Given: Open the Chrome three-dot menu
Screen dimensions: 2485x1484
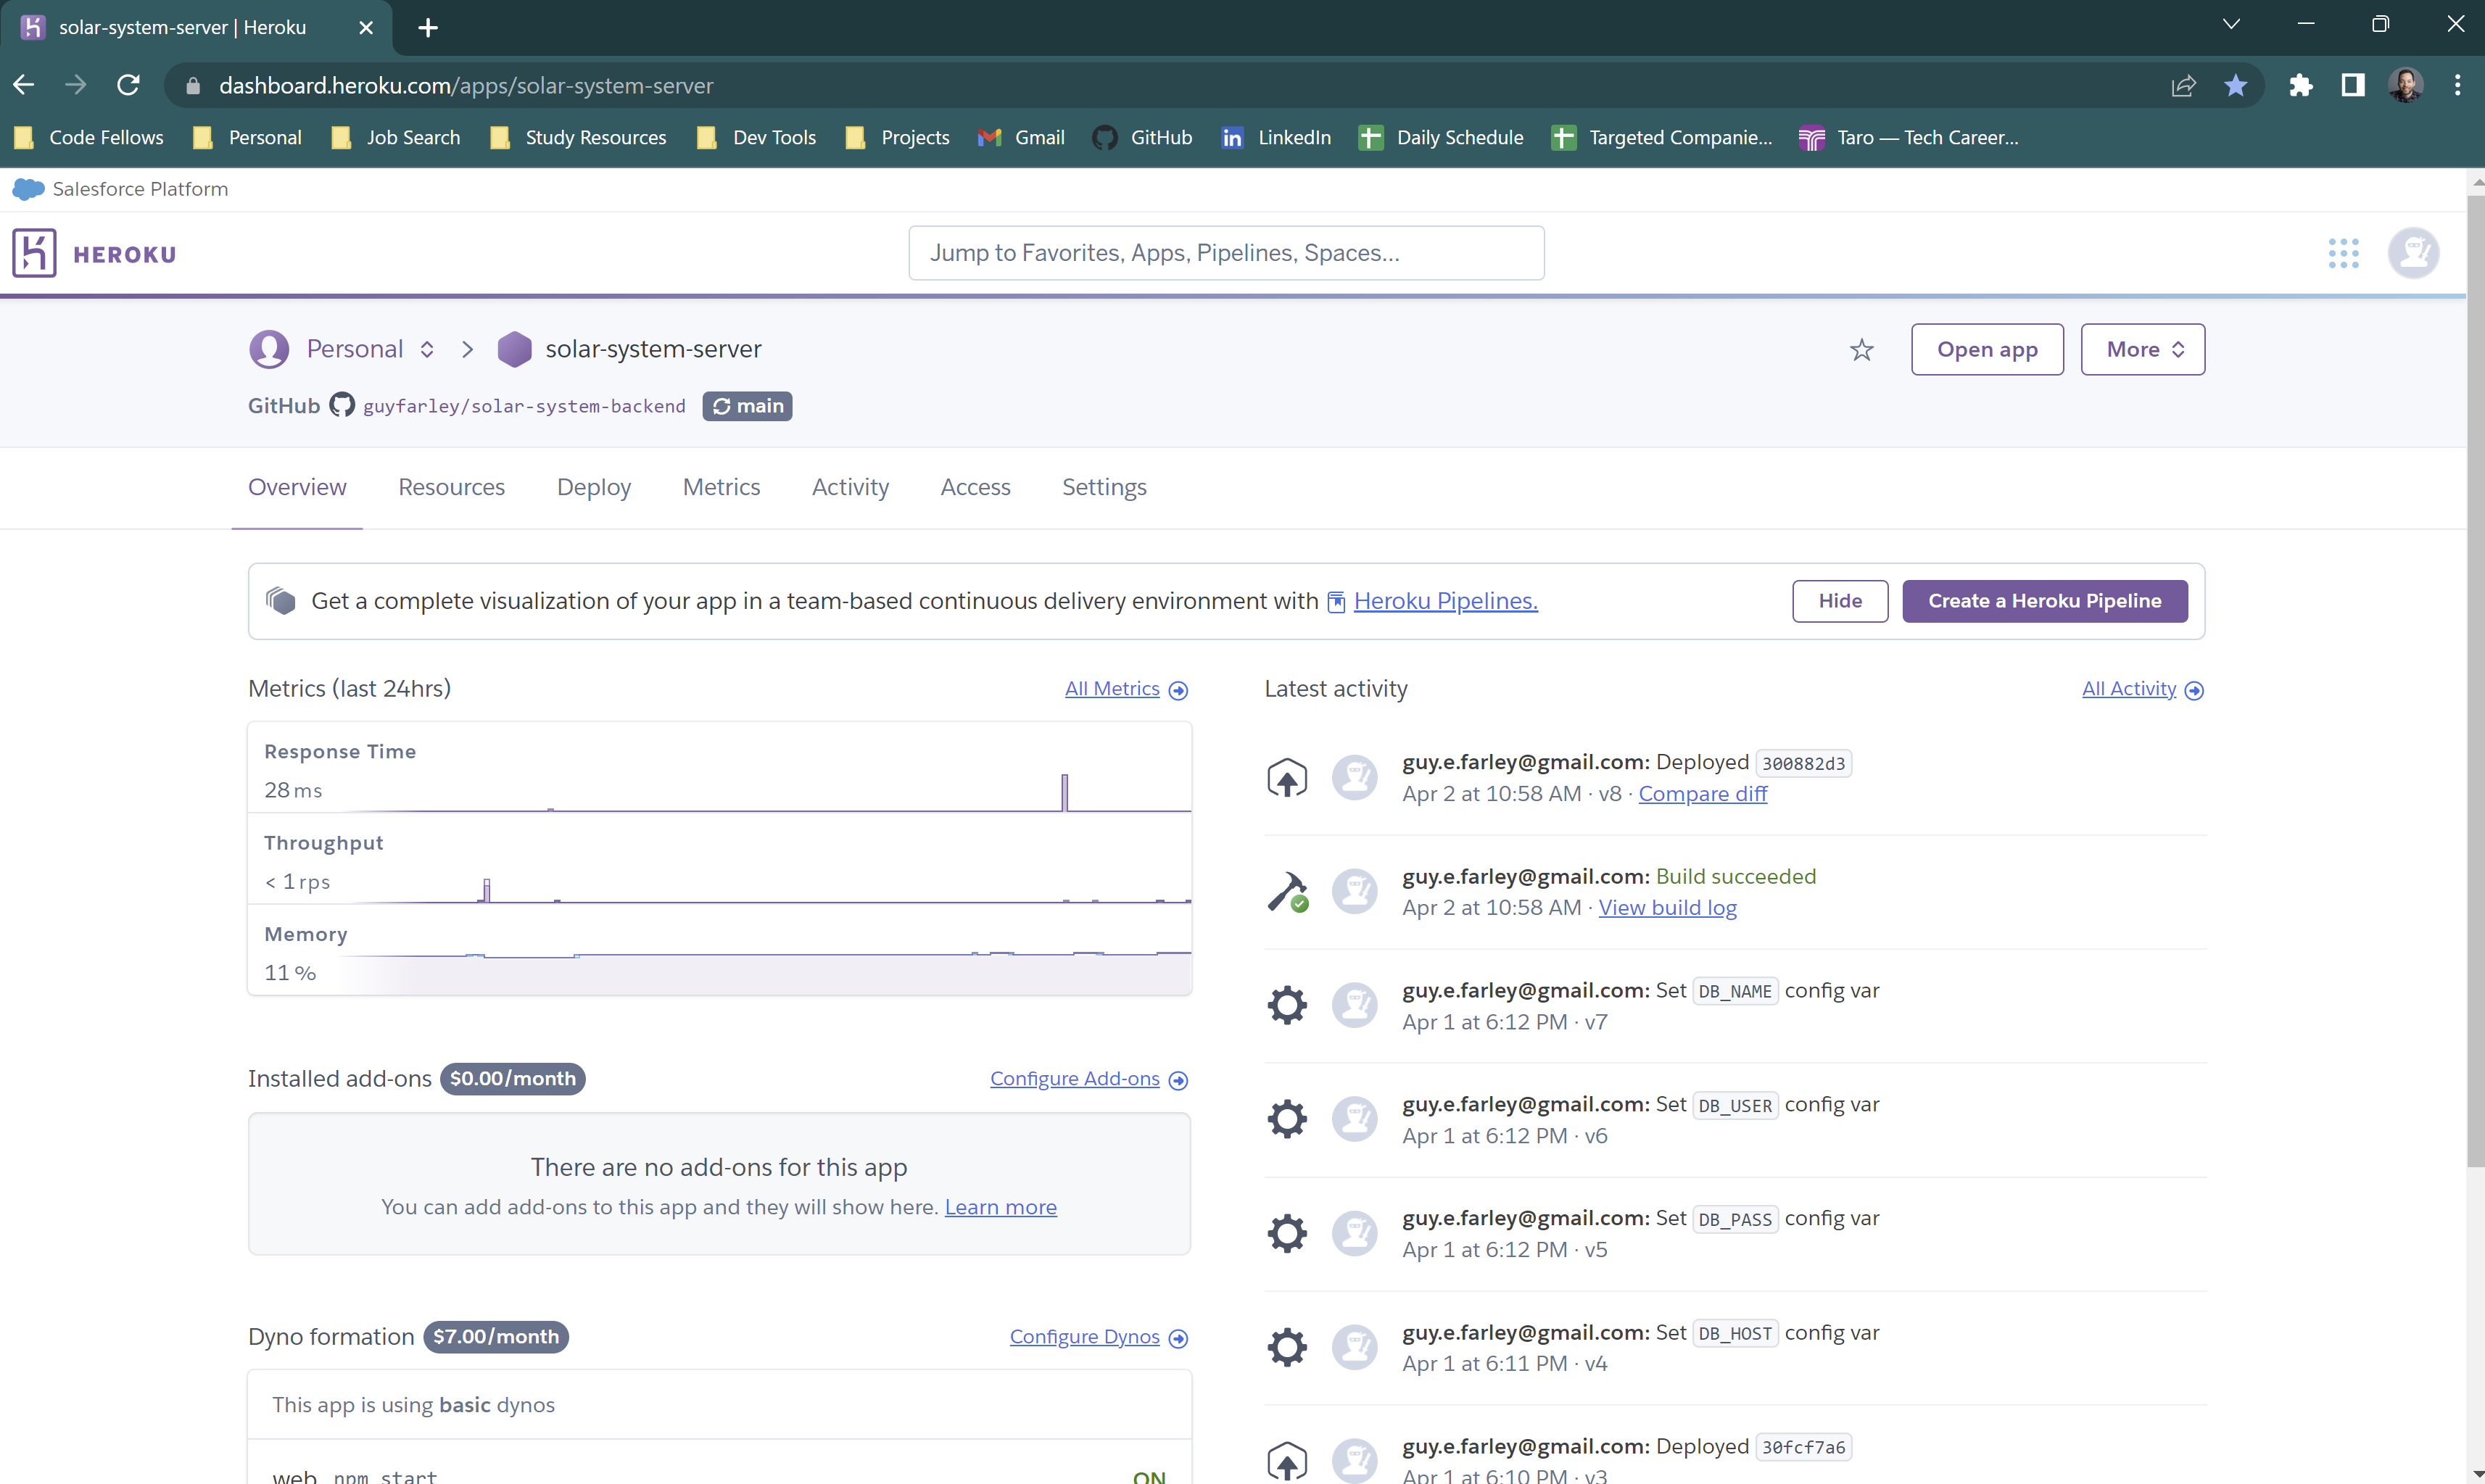Looking at the screenshot, I should tap(2457, 85).
